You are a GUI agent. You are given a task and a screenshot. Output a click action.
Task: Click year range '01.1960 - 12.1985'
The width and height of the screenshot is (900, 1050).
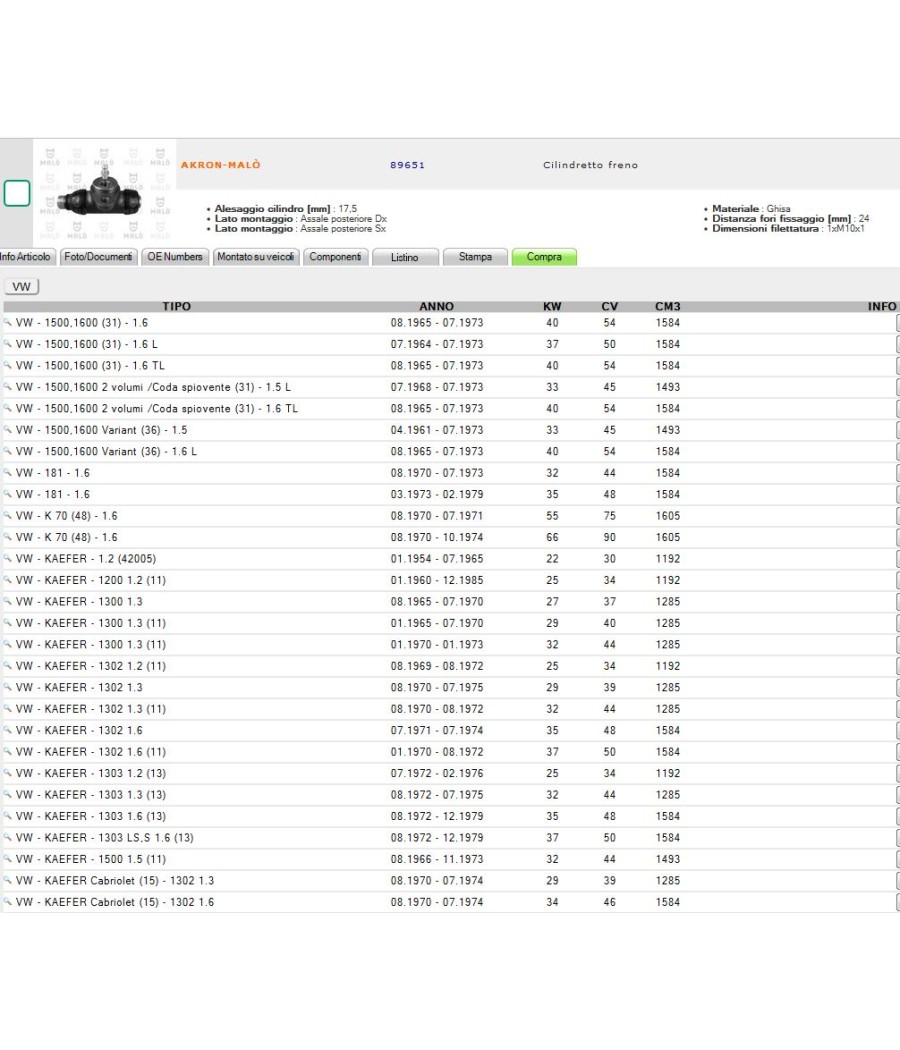(x=437, y=580)
